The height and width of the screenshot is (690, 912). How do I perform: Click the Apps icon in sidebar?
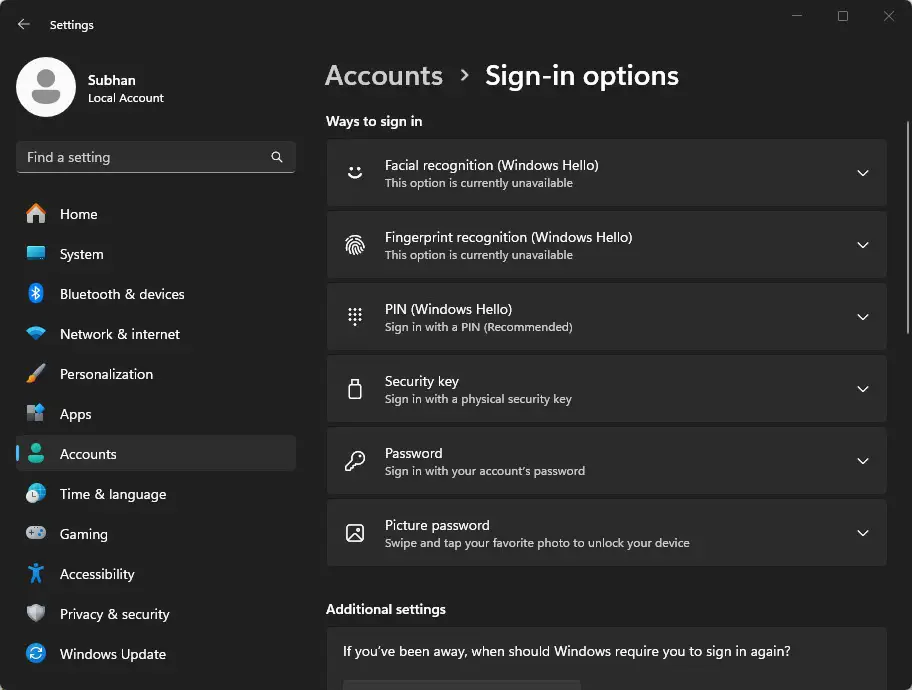tap(35, 413)
